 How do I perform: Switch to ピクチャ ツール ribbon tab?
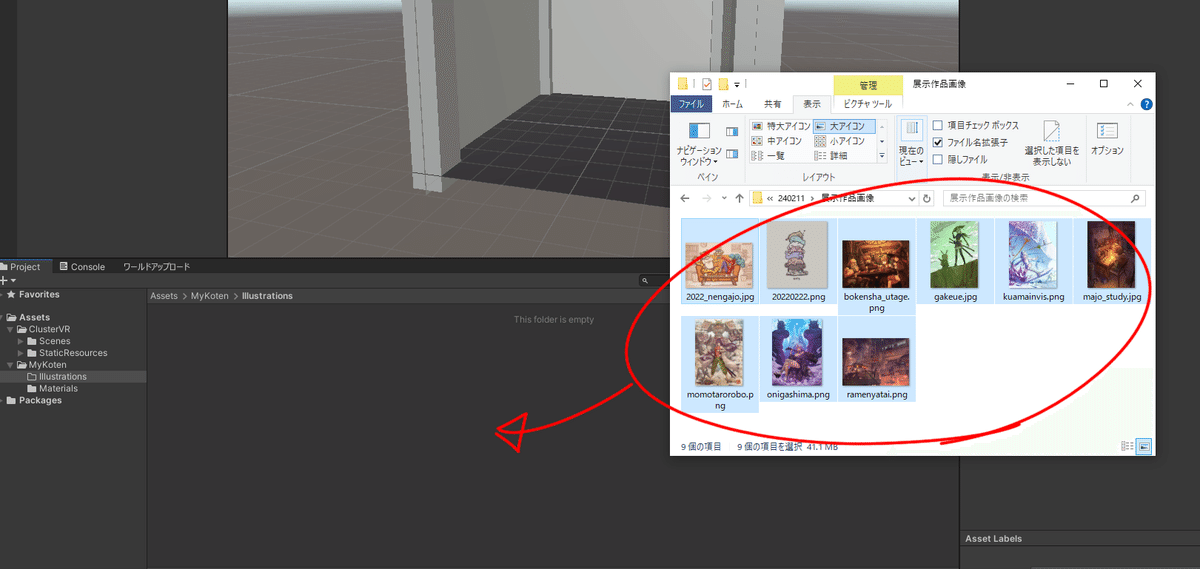click(x=866, y=104)
